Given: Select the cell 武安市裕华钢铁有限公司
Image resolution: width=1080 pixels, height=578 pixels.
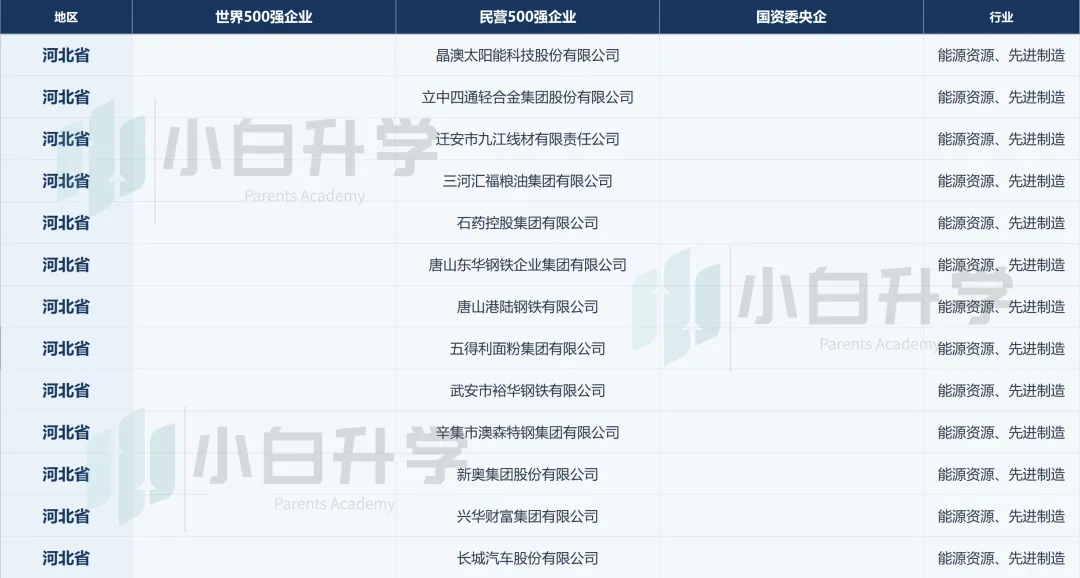Looking at the screenshot, I should [528, 391].
